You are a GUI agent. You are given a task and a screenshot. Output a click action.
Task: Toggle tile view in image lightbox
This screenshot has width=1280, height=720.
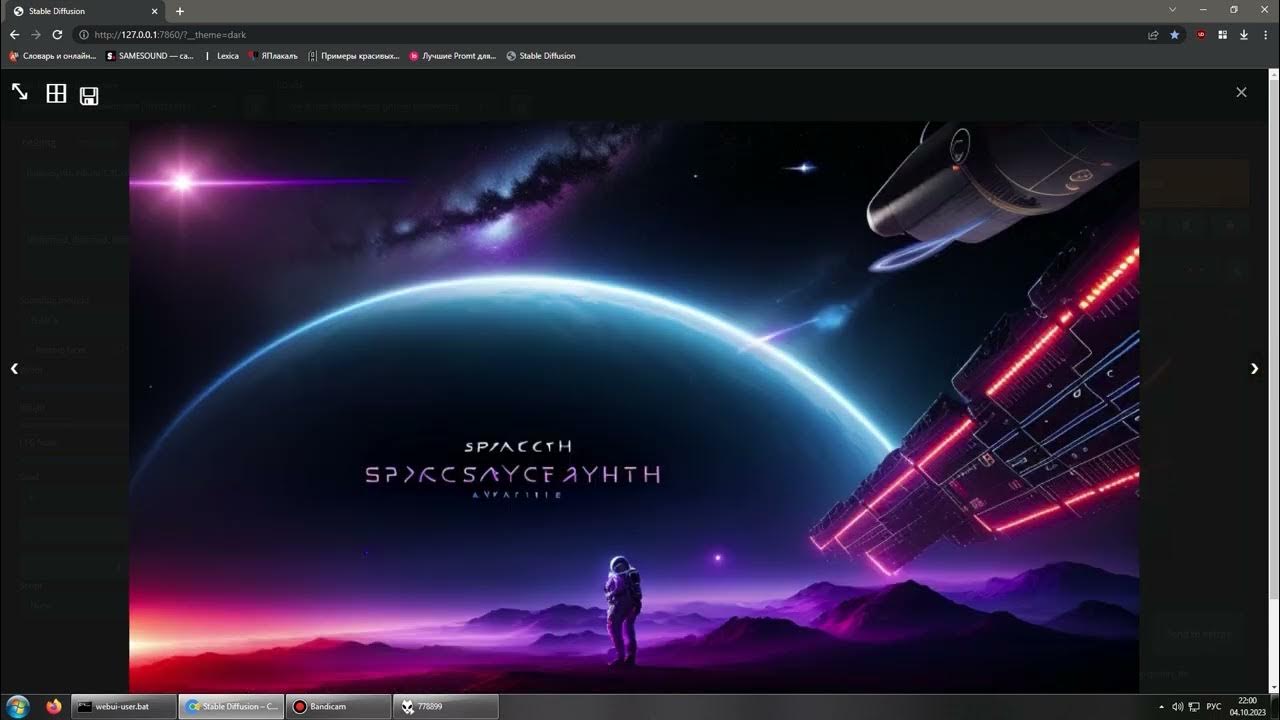pyautogui.click(x=56, y=94)
